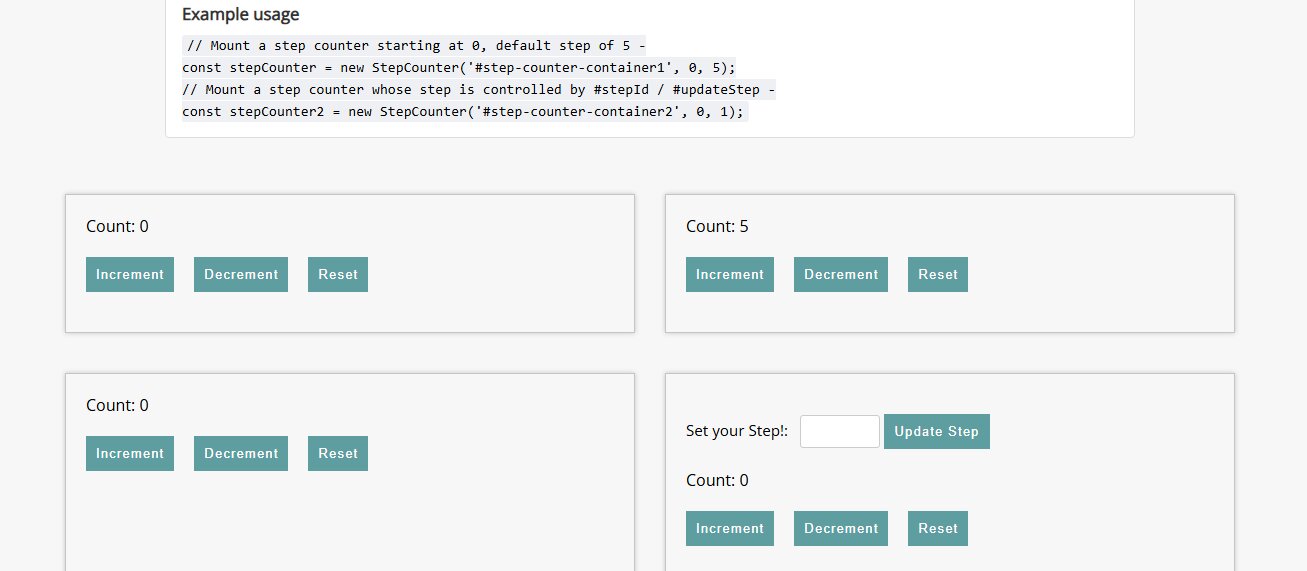Click the stepCounter2 code line
The height and width of the screenshot is (571, 1307).
point(465,112)
